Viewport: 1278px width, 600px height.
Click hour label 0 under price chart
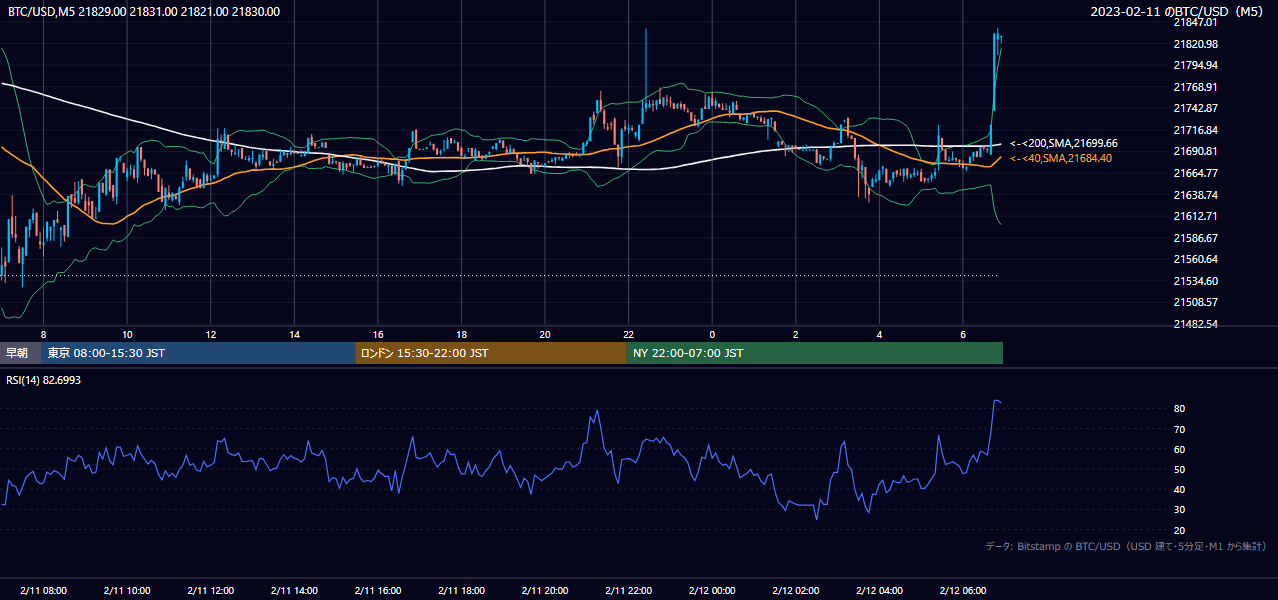[x=712, y=333]
